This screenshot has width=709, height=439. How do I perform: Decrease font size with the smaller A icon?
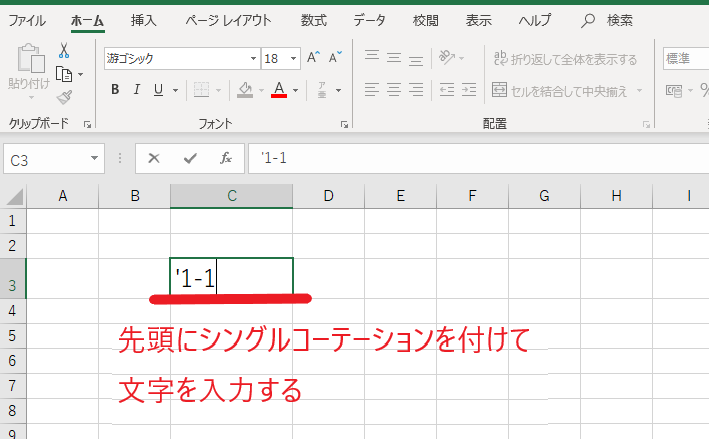pyautogui.click(x=335, y=57)
